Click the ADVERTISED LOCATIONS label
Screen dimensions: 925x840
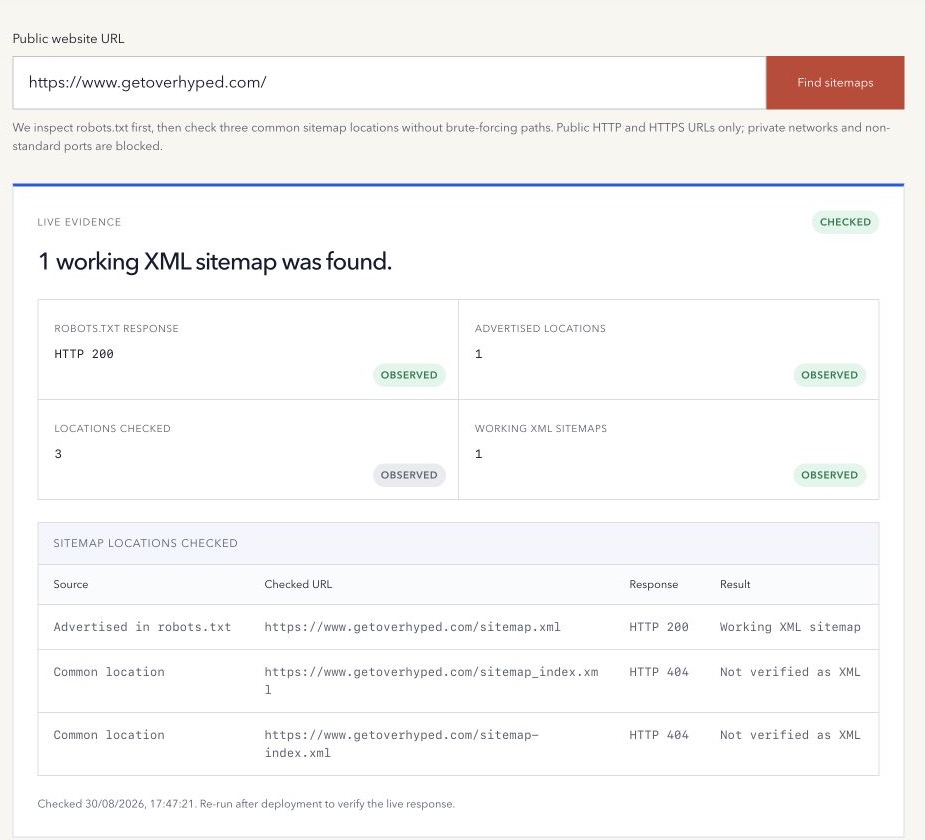click(x=540, y=329)
